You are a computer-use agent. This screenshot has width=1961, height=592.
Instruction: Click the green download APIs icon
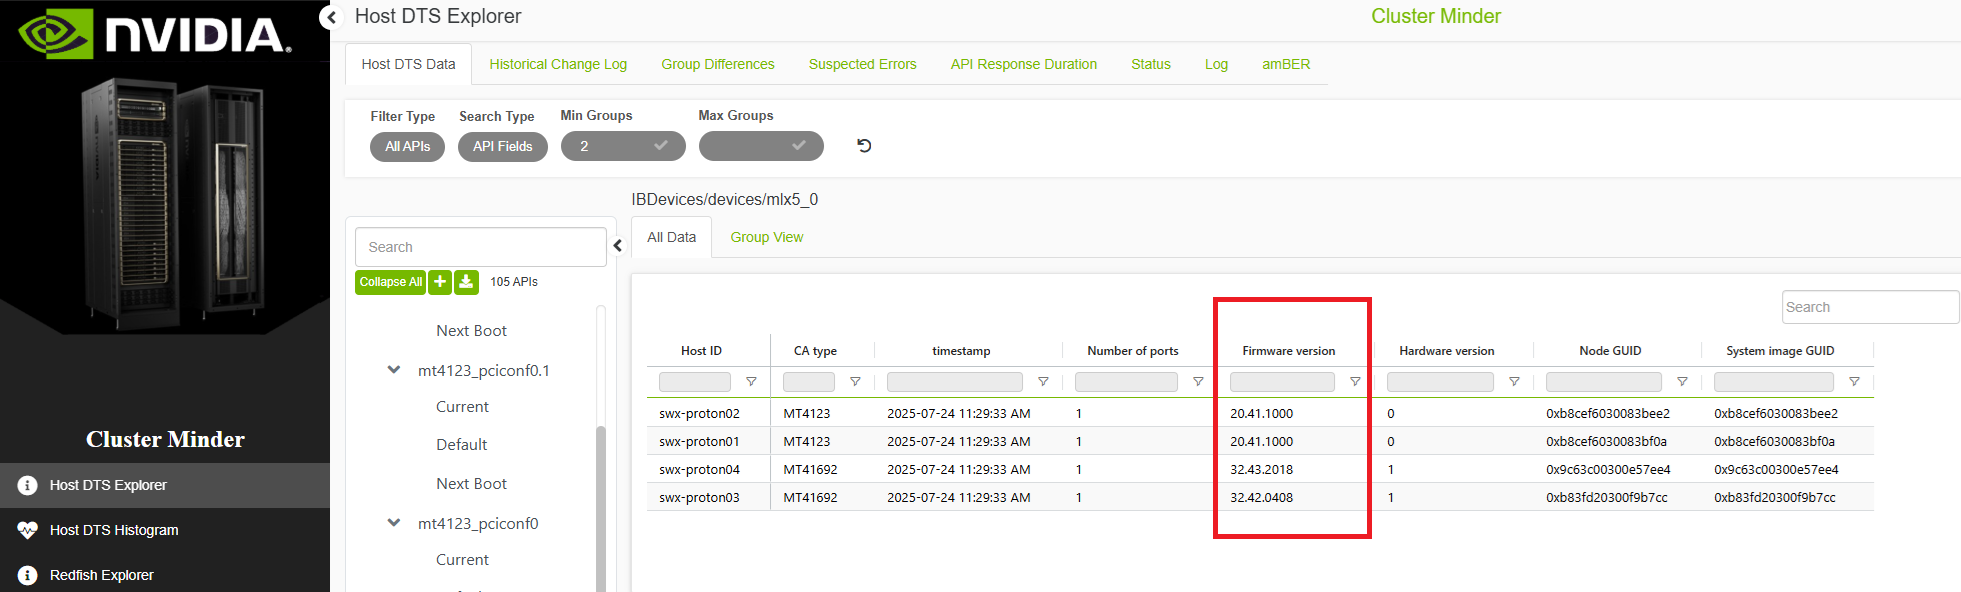pyautogui.click(x=466, y=282)
